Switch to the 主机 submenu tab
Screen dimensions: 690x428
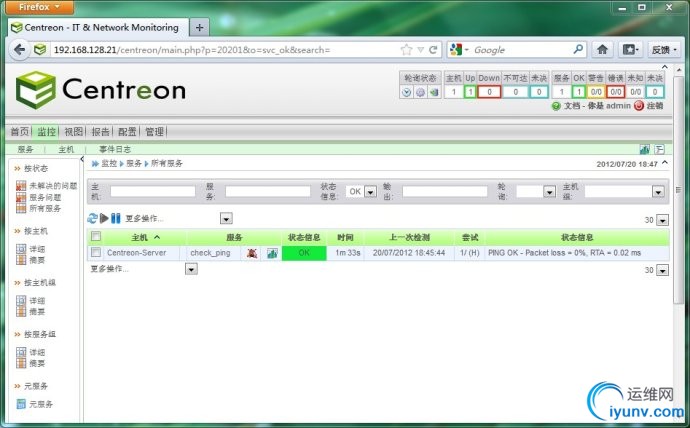point(66,150)
